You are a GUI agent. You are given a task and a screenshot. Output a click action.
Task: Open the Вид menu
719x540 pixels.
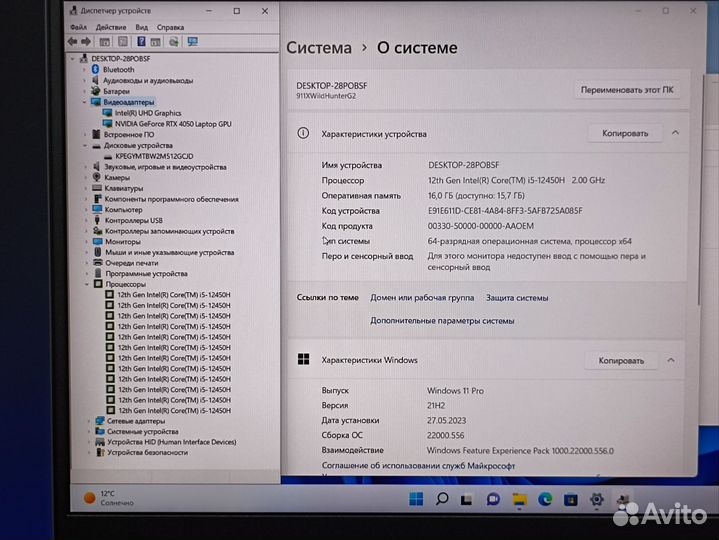pos(142,27)
